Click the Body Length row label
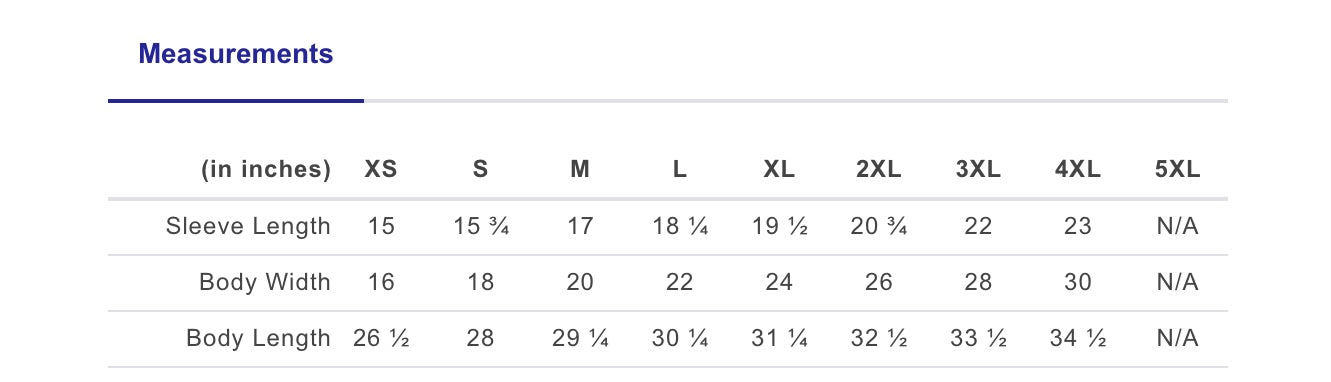 (258, 338)
